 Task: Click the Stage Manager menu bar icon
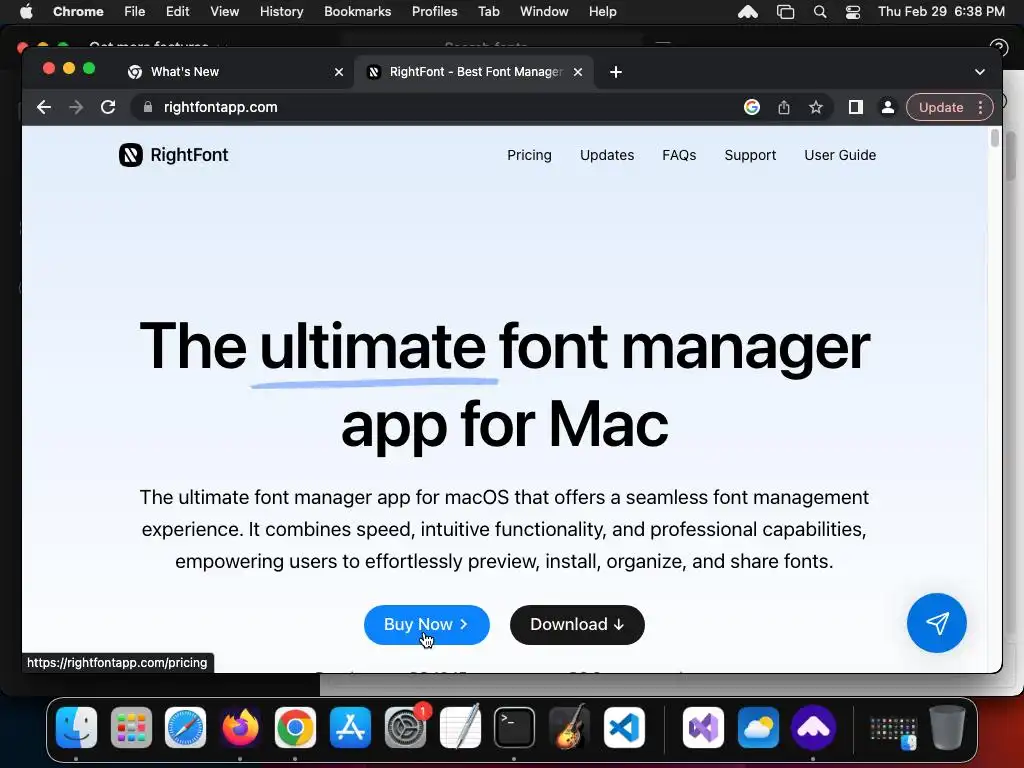786,12
